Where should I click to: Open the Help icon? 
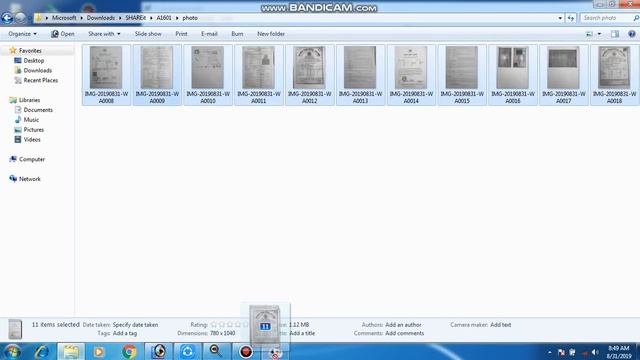[631, 34]
